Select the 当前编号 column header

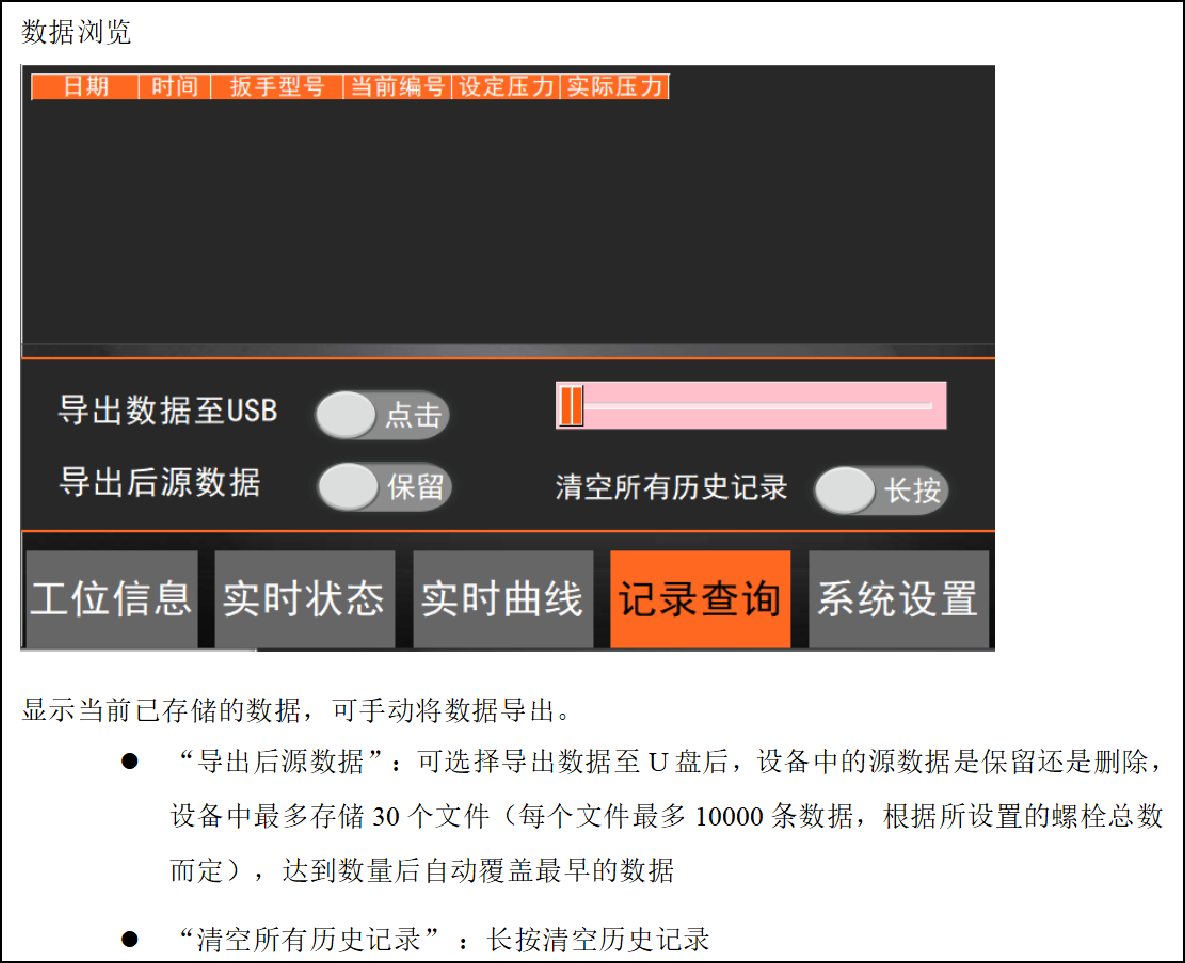click(x=397, y=87)
